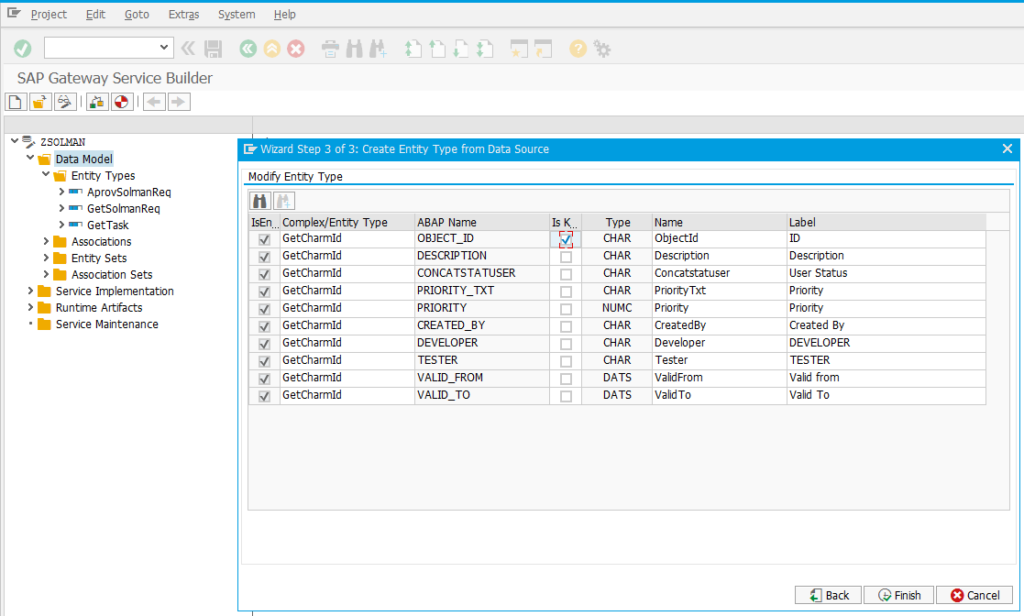Click the yellow Help question mark icon
This screenshot has width=1024, height=616.
pyautogui.click(x=578, y=48)
